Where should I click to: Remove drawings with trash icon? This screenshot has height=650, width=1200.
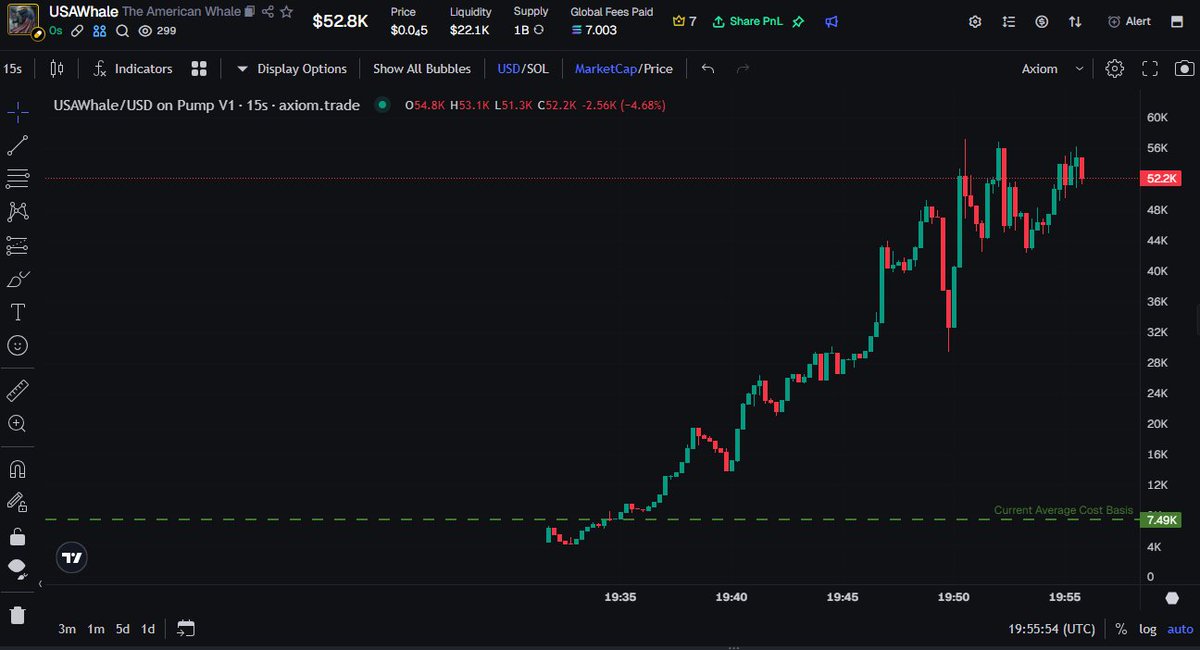(17, 615)
